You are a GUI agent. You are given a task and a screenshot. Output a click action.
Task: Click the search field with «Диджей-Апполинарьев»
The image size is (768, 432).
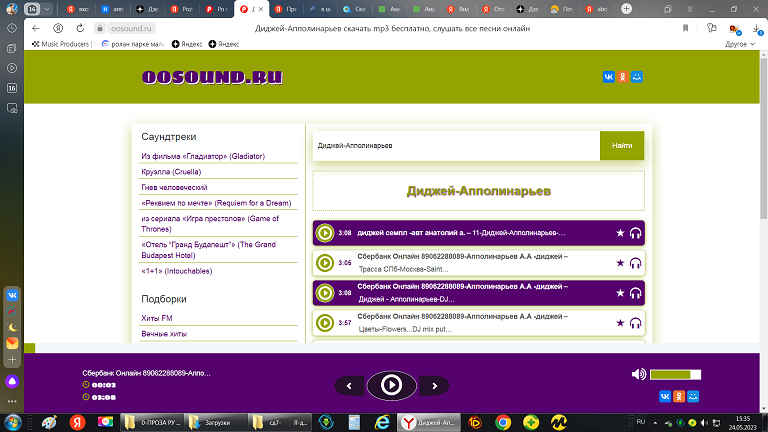pyautogui.click(x=456, y=145)
